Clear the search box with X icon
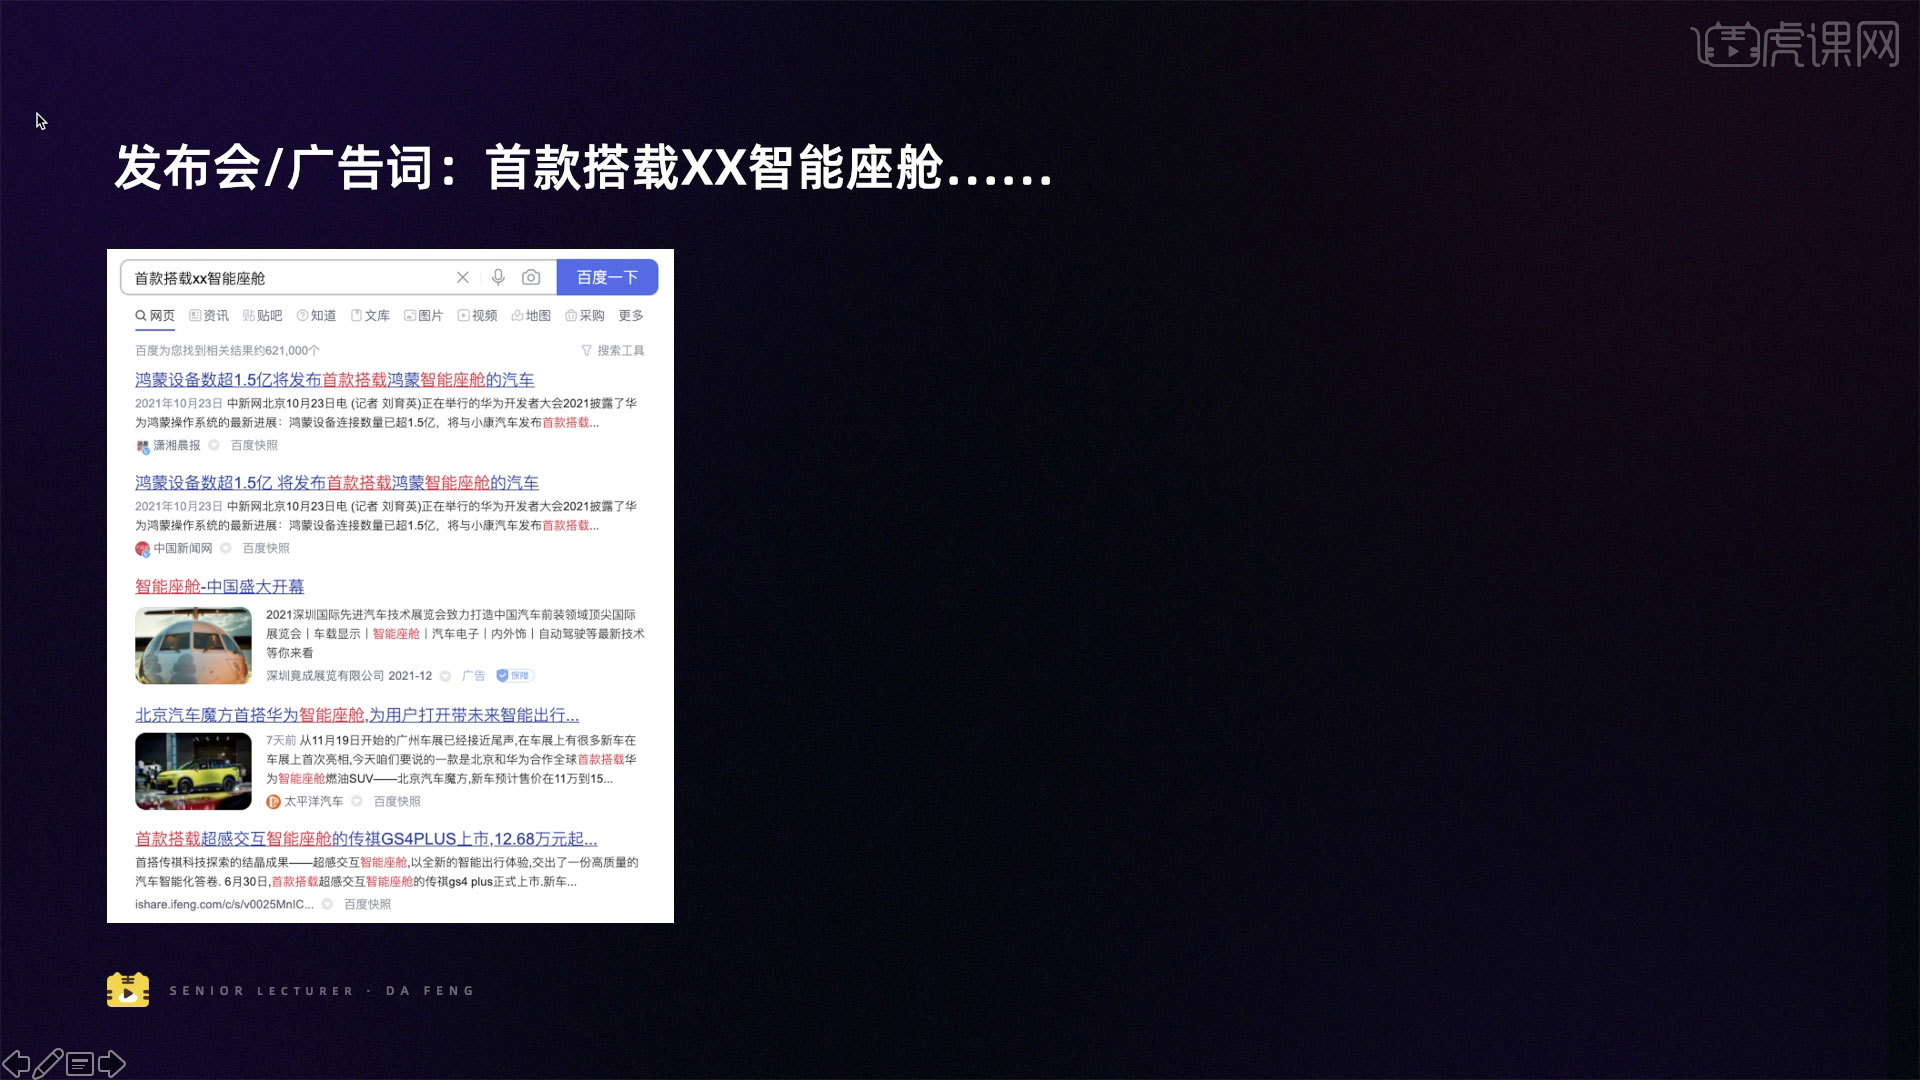This screenshot has height=1080, width=1920. coord(462,278)
